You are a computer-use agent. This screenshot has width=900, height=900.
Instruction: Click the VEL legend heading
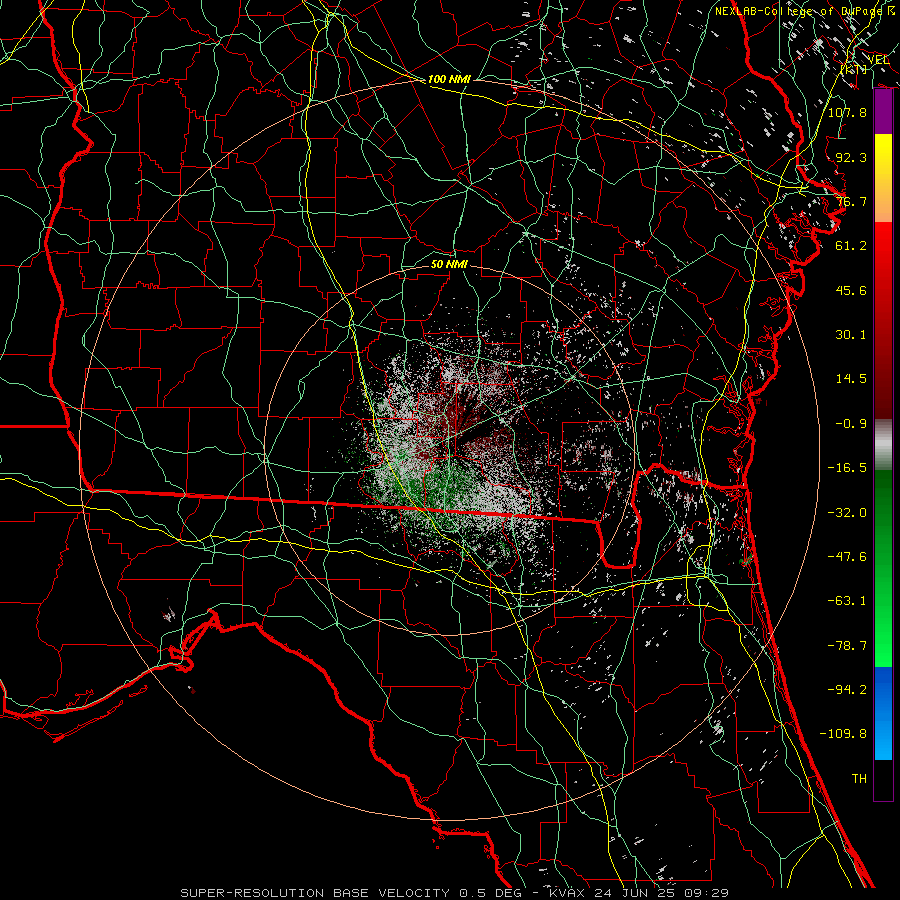point(878,60)
